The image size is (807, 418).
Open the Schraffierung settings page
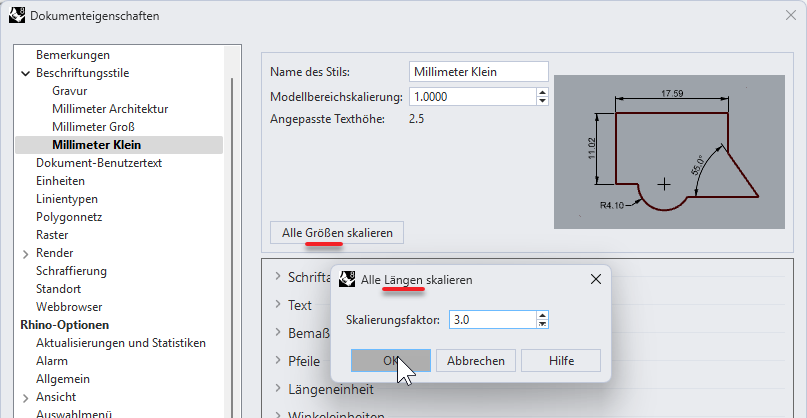click(x=71, y=271)
